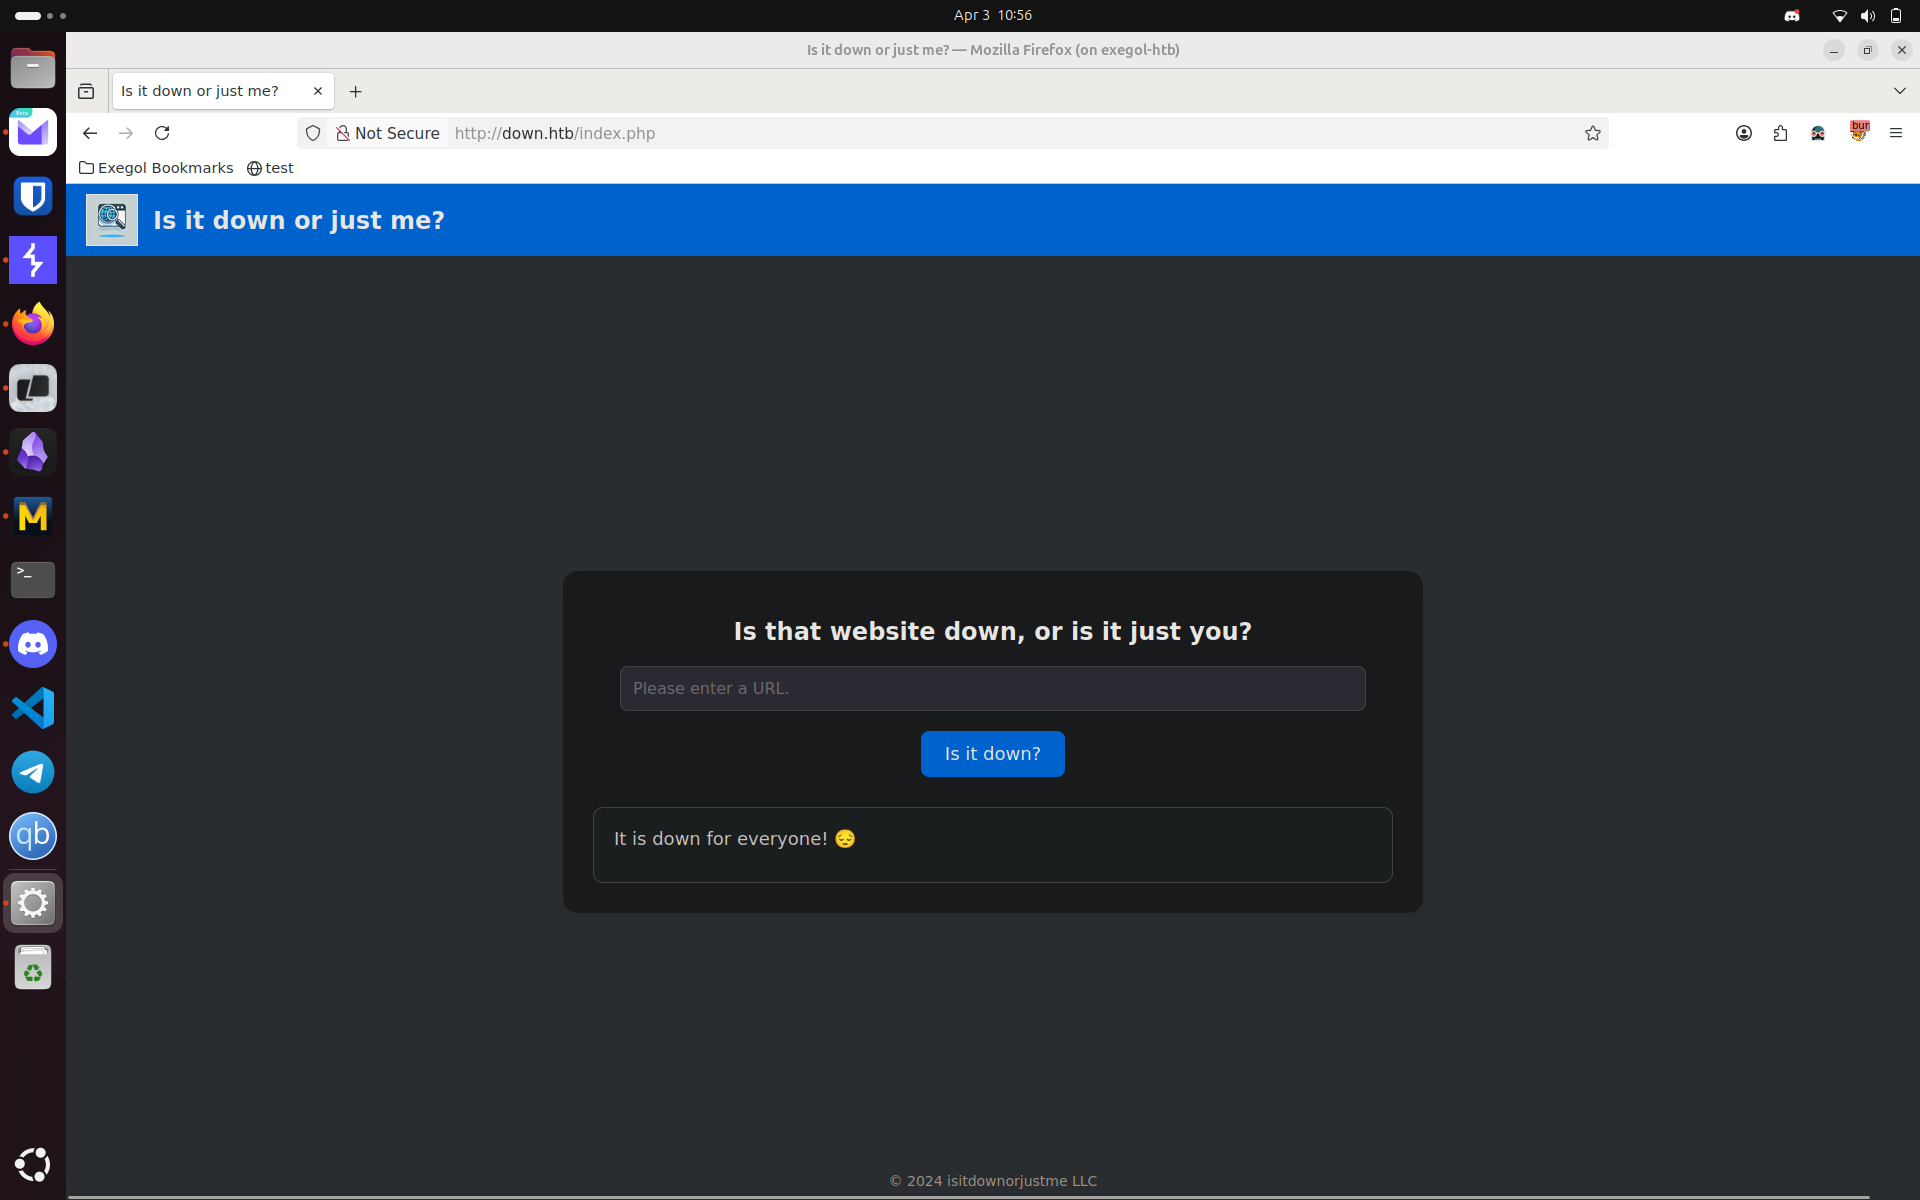The image size is (1920, 1200).
Task: Open the Exegol Bookmarks folder
Action: click(156, 168)
